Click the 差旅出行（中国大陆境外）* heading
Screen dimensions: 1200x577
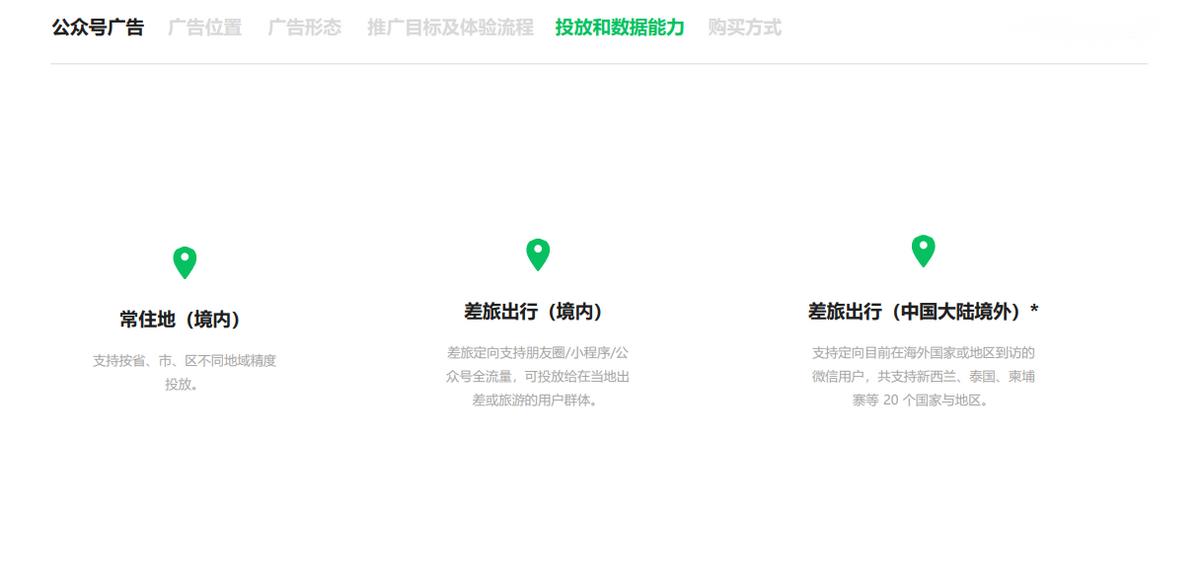tap(923, 311)
